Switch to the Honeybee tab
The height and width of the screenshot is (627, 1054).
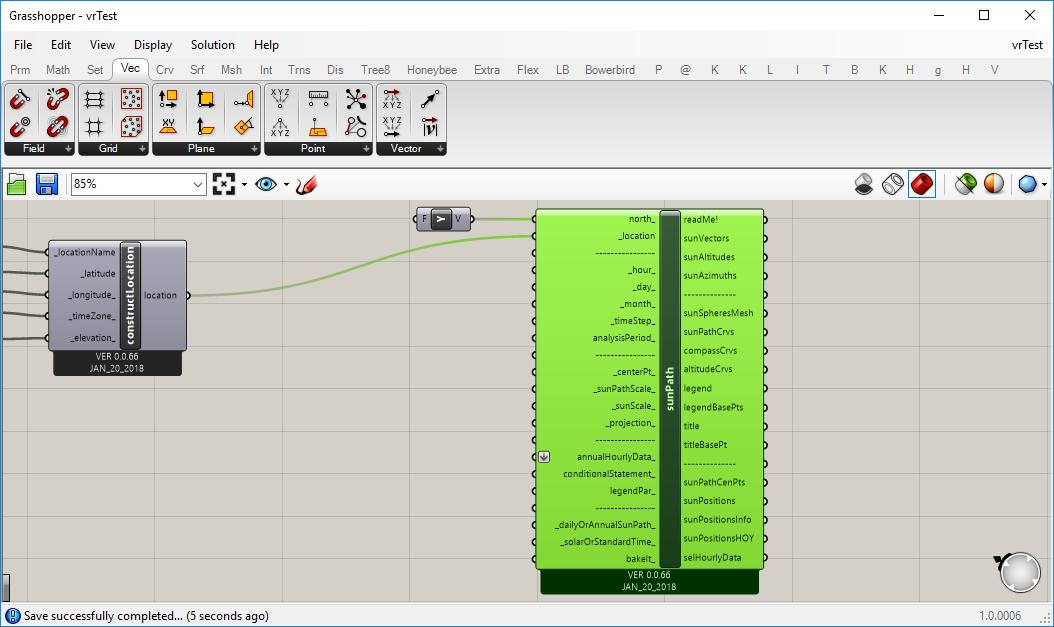tap(432, 70)
